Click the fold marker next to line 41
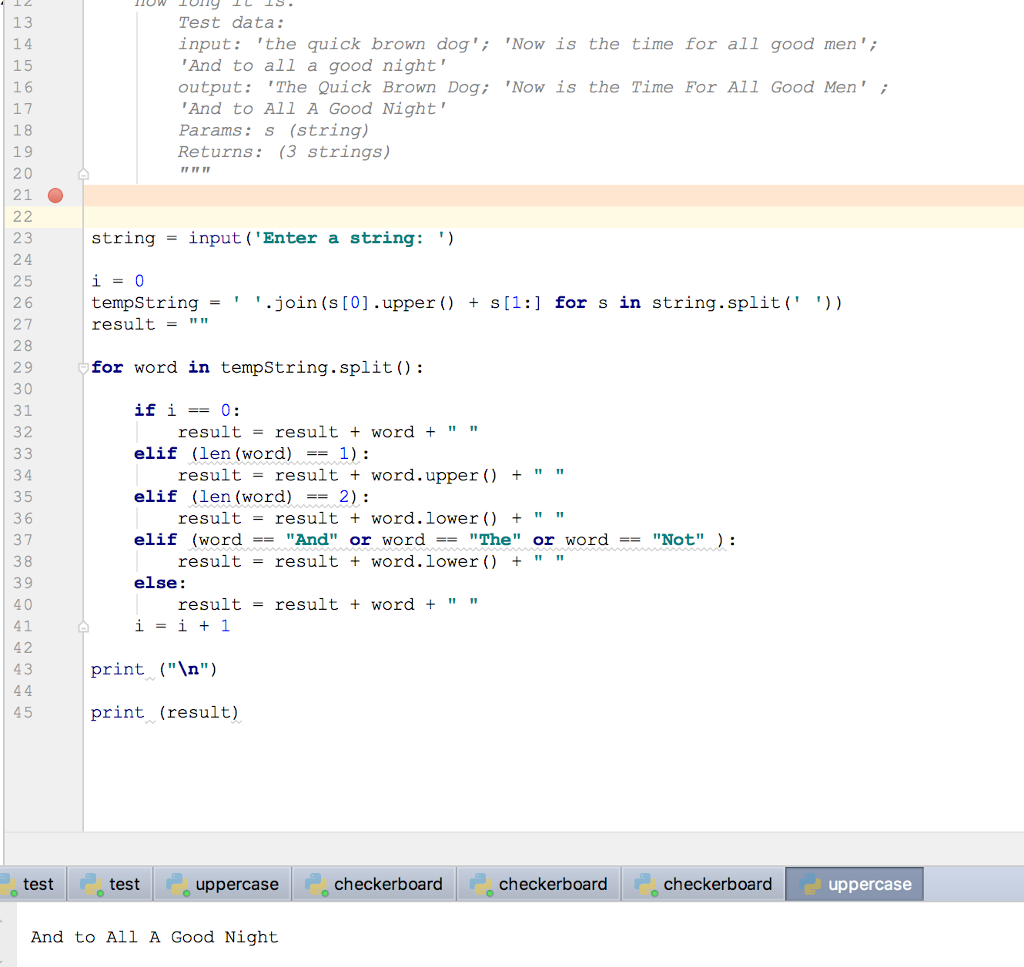The width and height of the screenshot is (1024, 967). pyautogui.click(x=84, y=625)
